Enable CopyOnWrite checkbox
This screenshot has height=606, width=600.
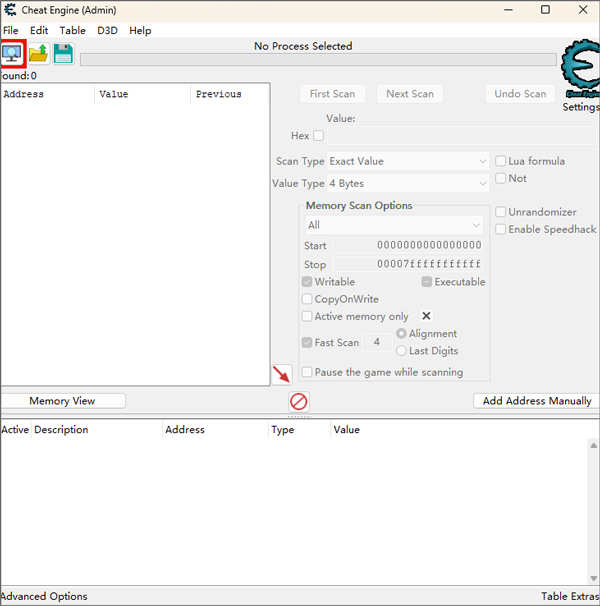pos(307,299)
